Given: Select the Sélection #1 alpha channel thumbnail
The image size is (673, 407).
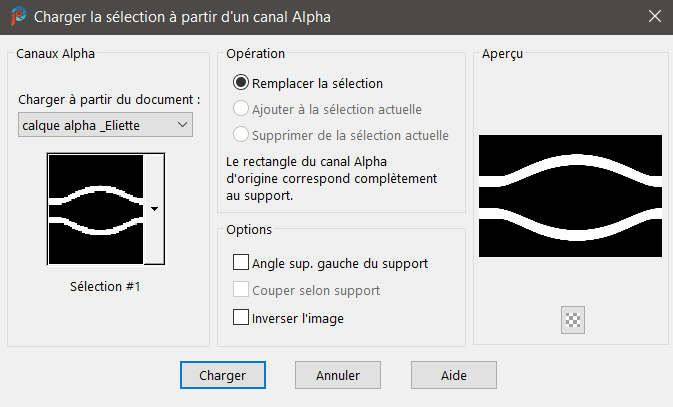Looking at the screenshot, I should pos(96,208).
